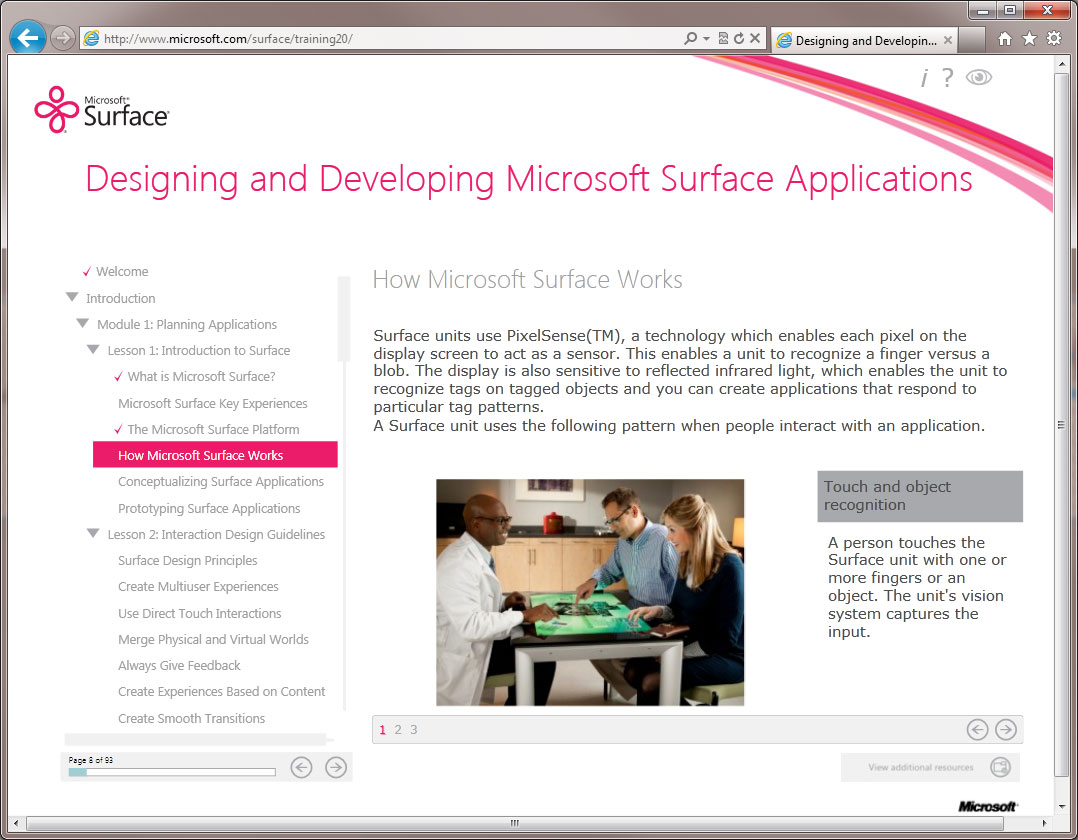Click the horizontal scrollbar left arrow
Viewport: 1078px width, 840px height.
[x=16, y=823]
